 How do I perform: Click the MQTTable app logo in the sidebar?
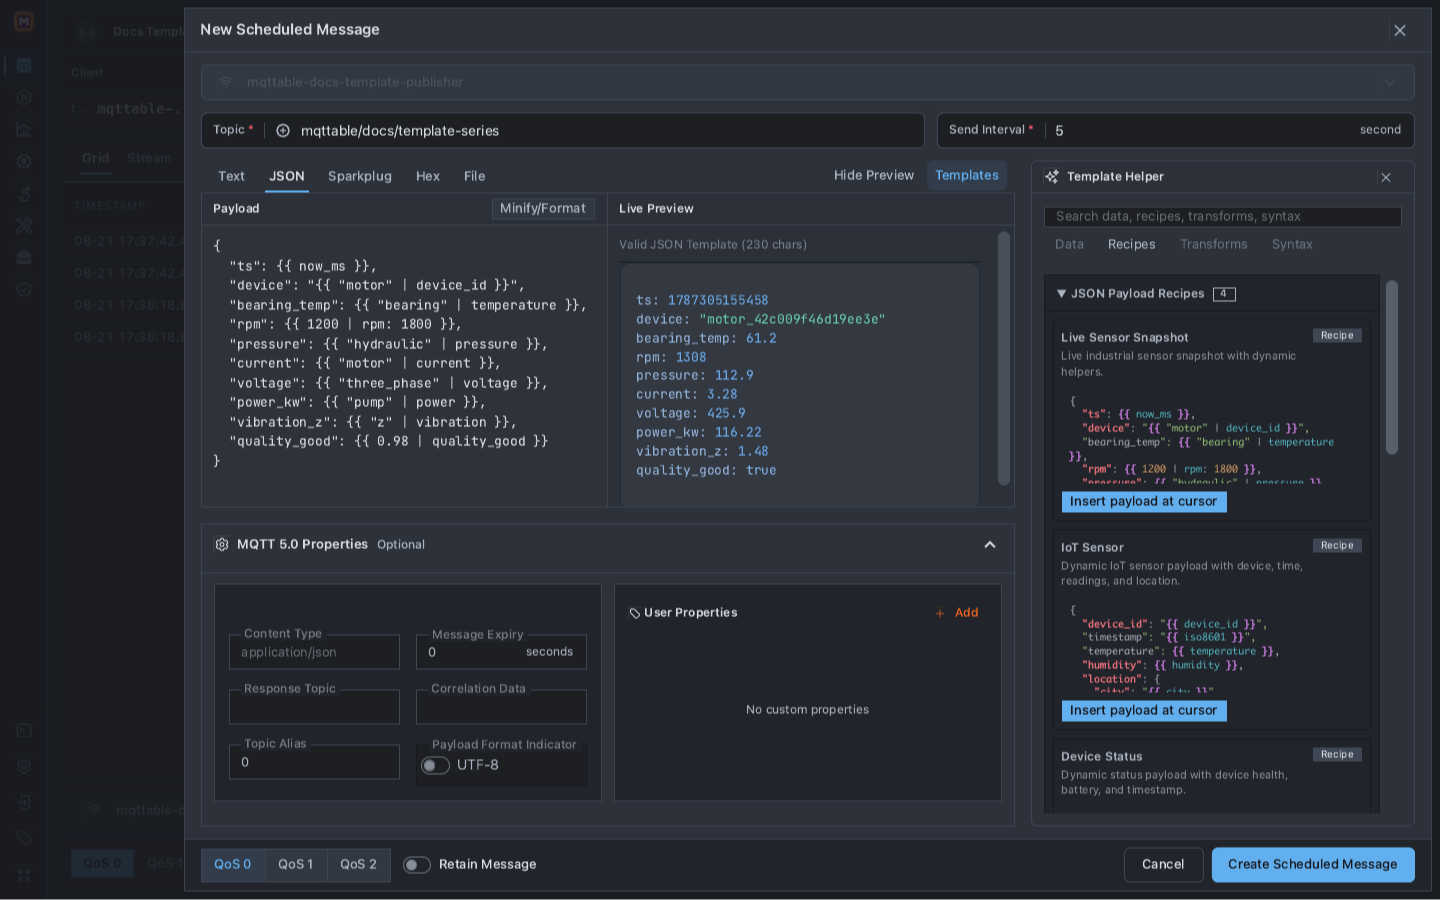coord(24,21)
